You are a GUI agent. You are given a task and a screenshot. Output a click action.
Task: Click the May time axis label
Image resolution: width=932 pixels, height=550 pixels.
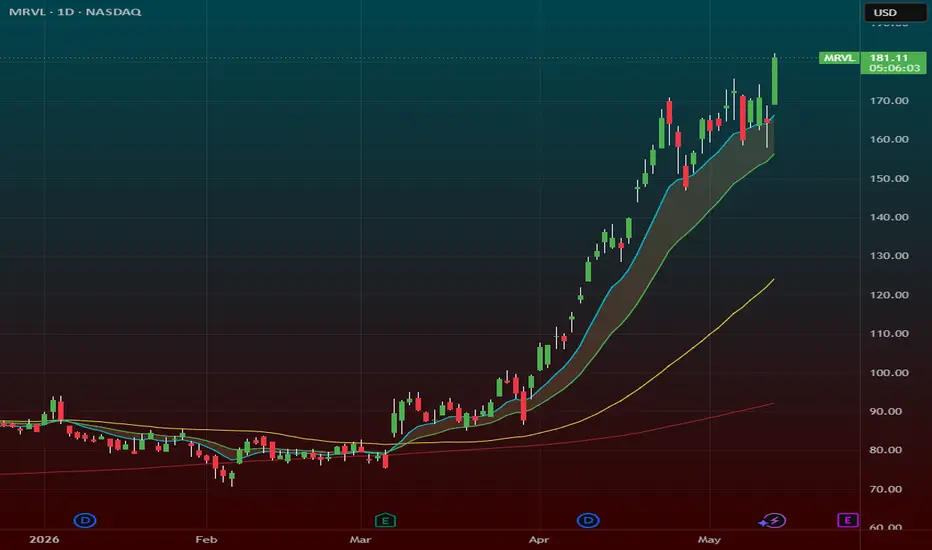tap(709, 540)
